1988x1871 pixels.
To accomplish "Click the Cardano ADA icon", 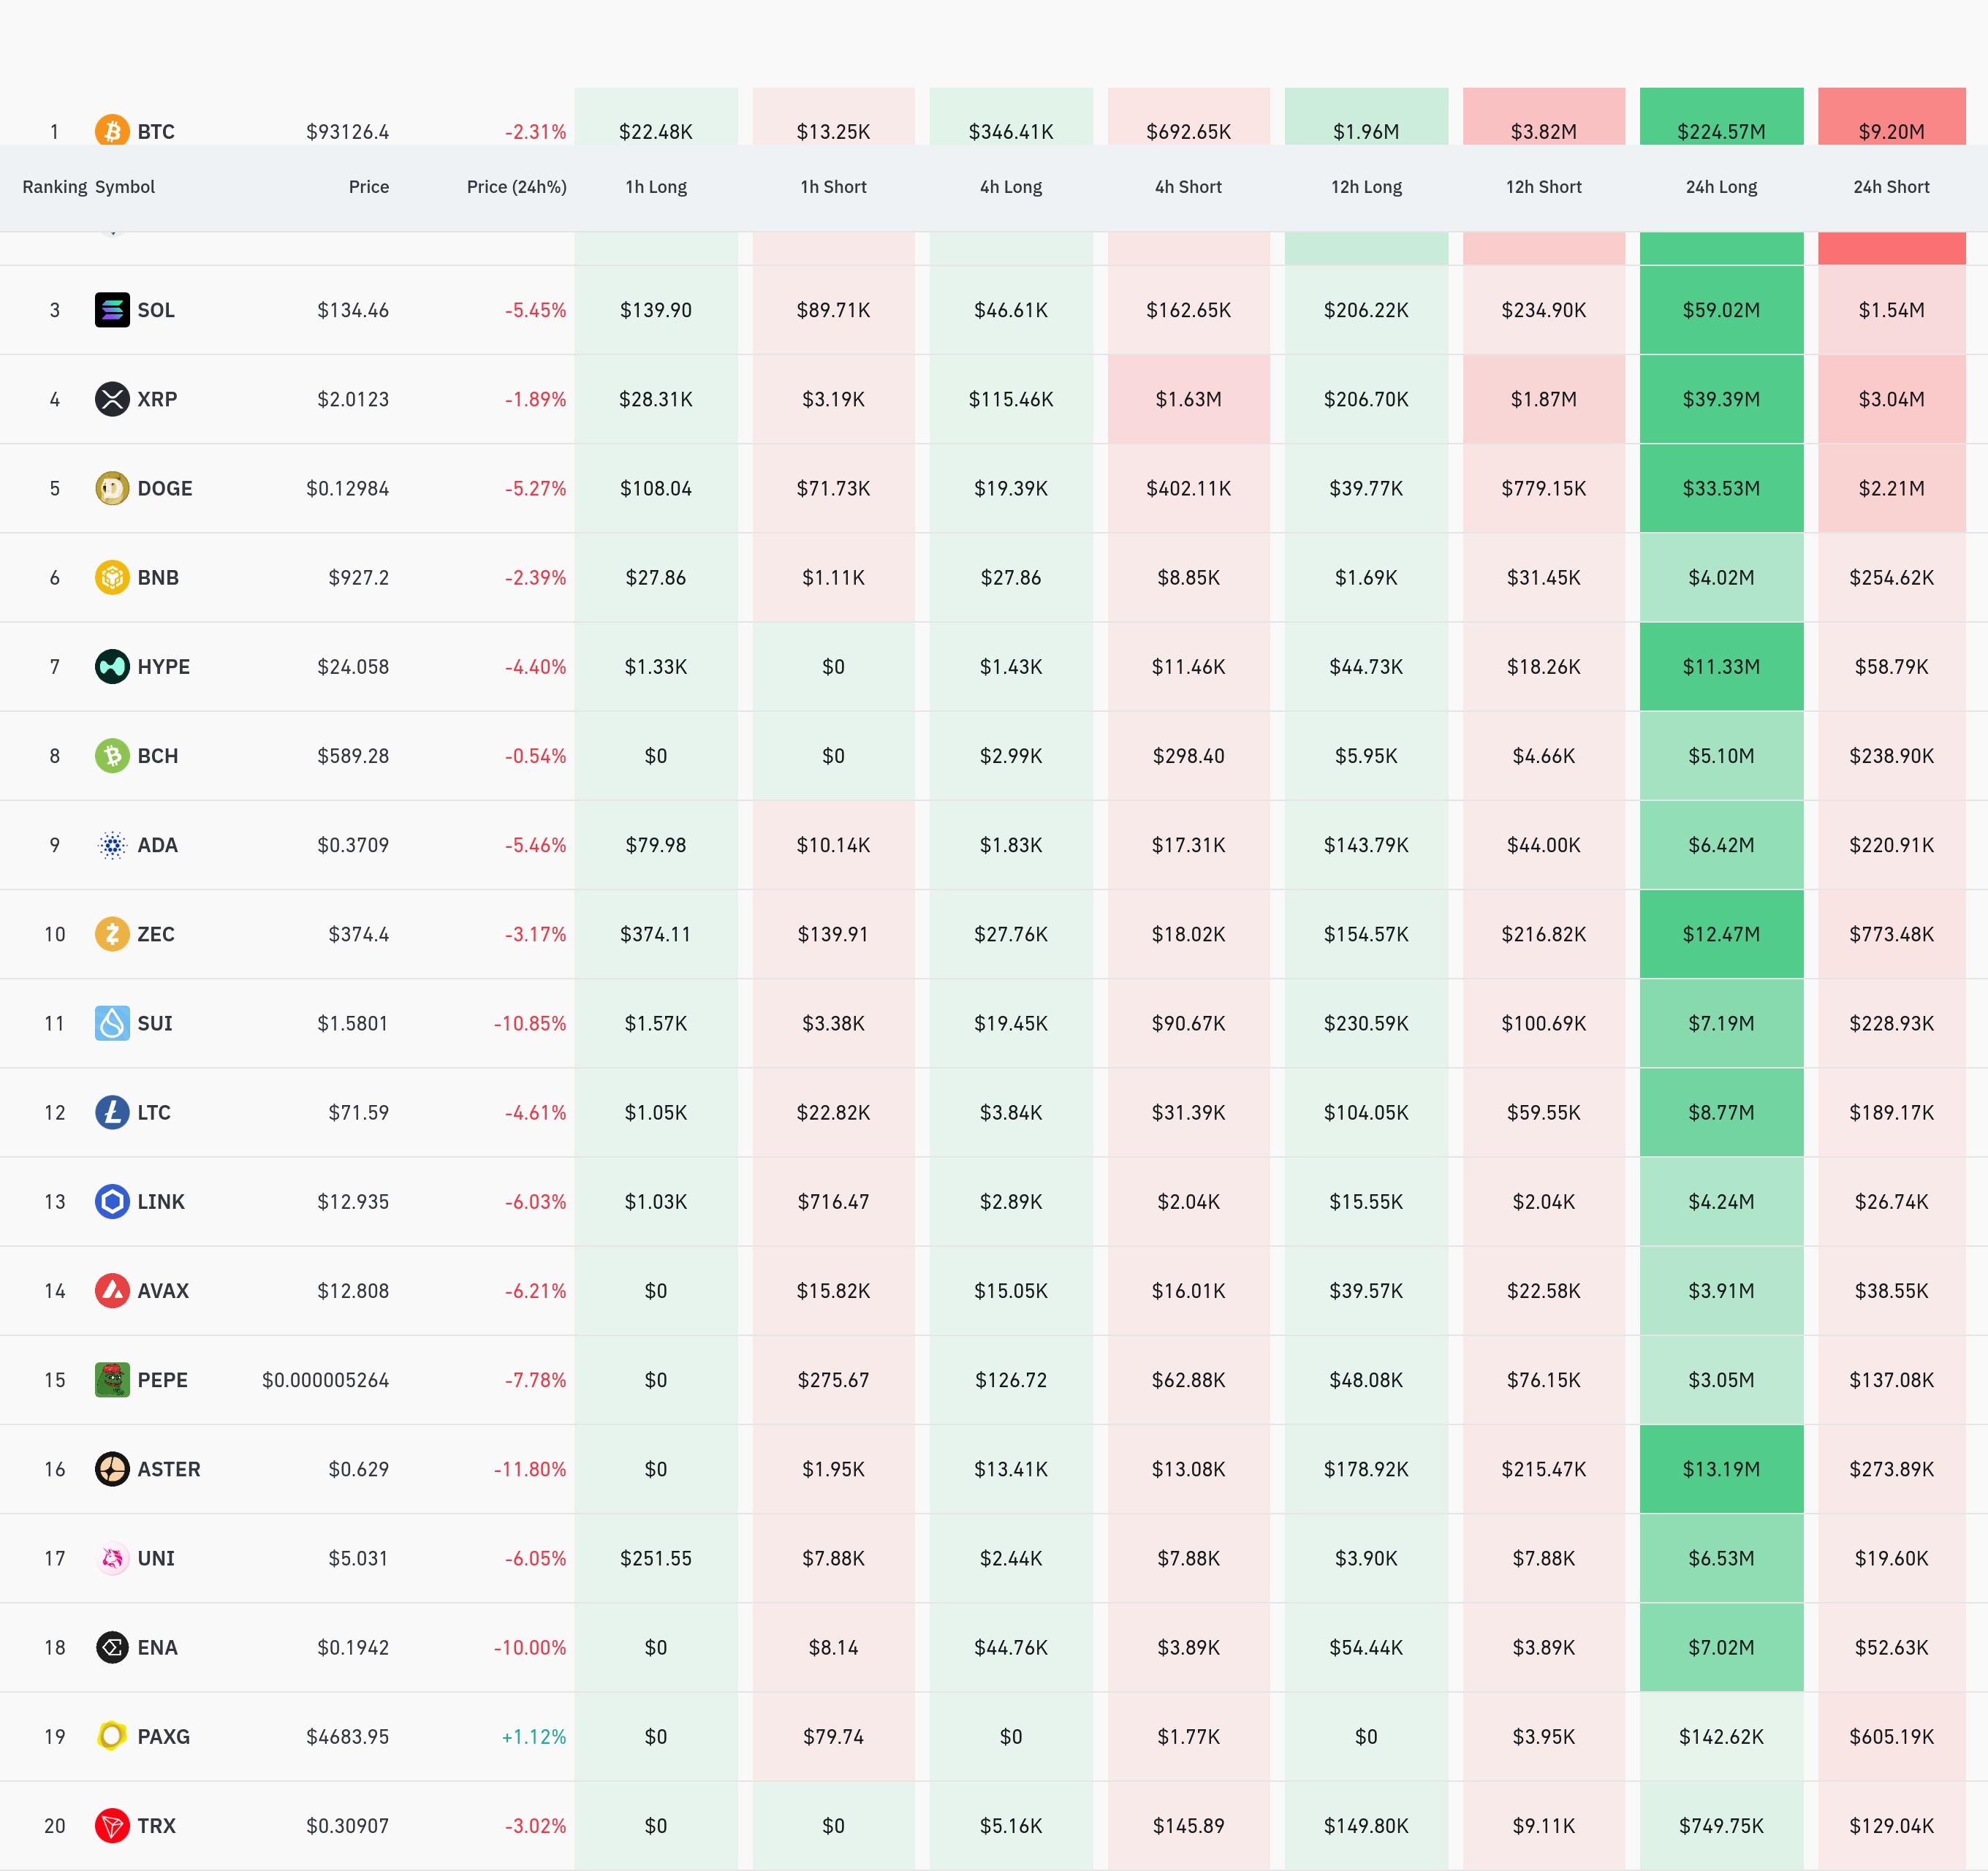I will pos(112,845).
